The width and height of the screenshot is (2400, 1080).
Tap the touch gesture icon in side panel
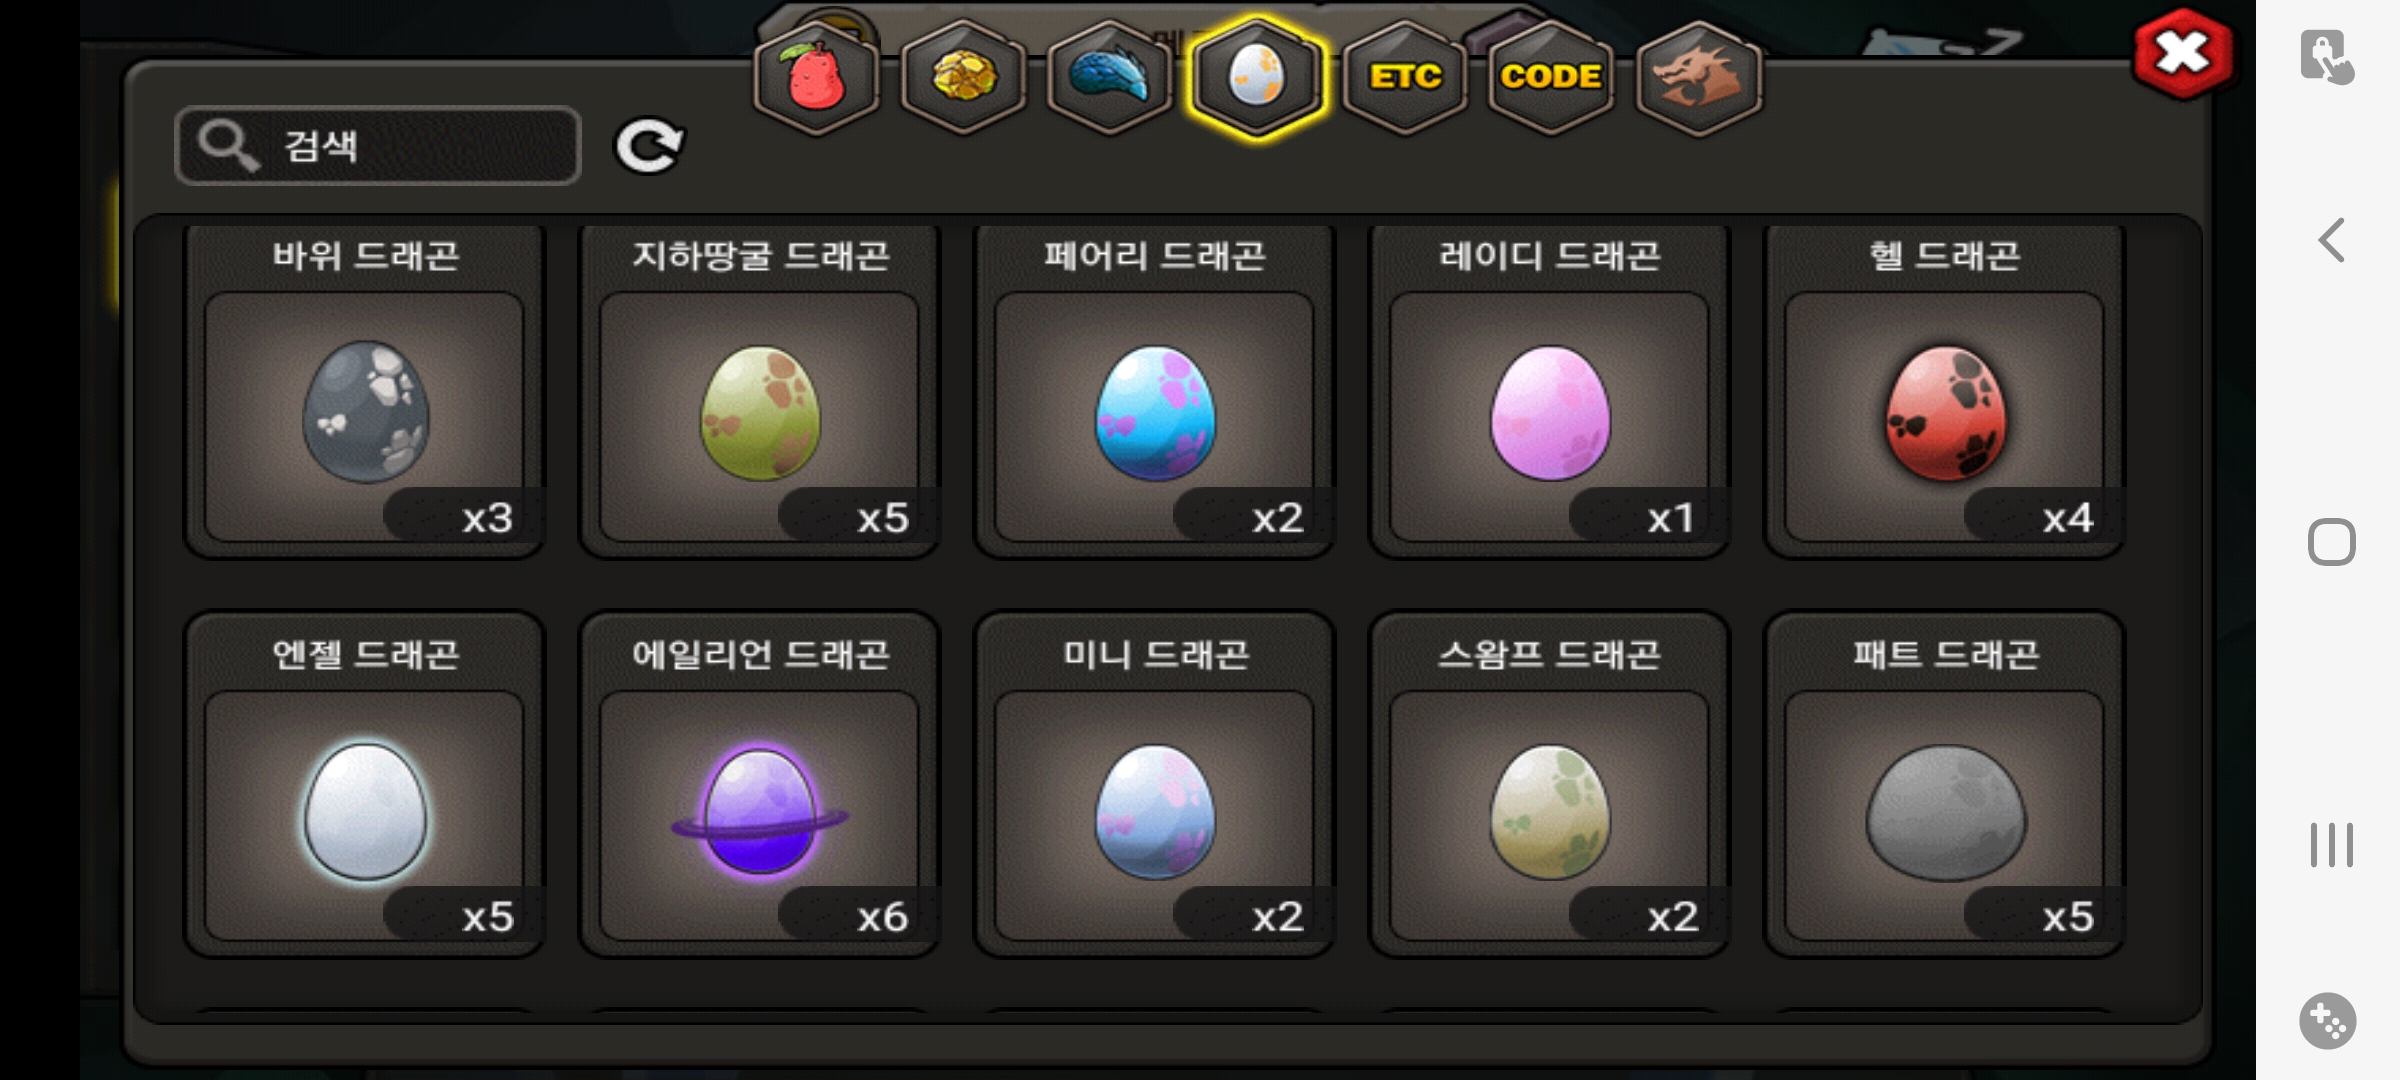coord(2326,56)
